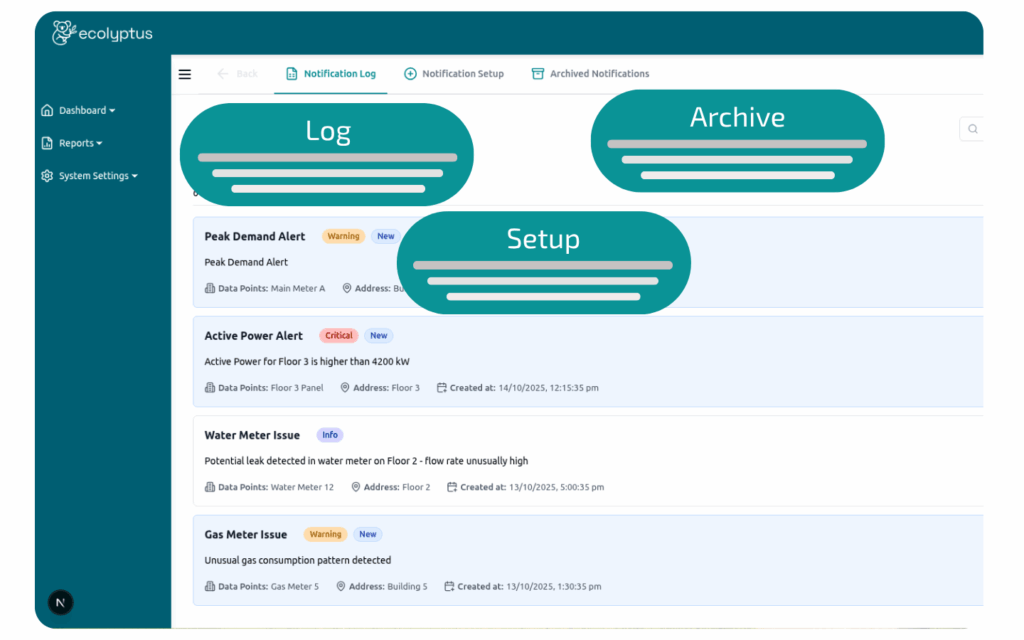Expand the Reports sidebar menu
Image resolution: width=1024 pixels, height=640 pixels.
(x=80, y=144)
